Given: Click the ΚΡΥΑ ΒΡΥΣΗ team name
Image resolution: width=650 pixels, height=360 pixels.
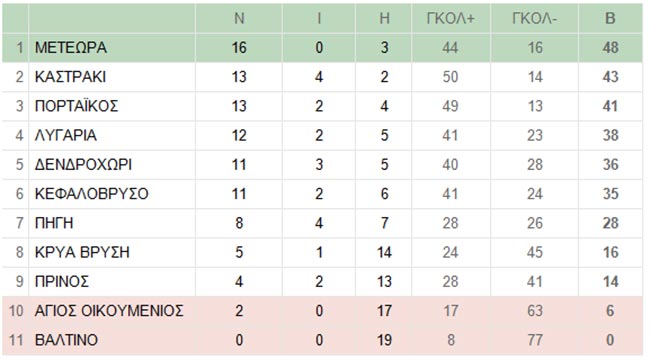Looking at the screenshot, I should point(82,253).
